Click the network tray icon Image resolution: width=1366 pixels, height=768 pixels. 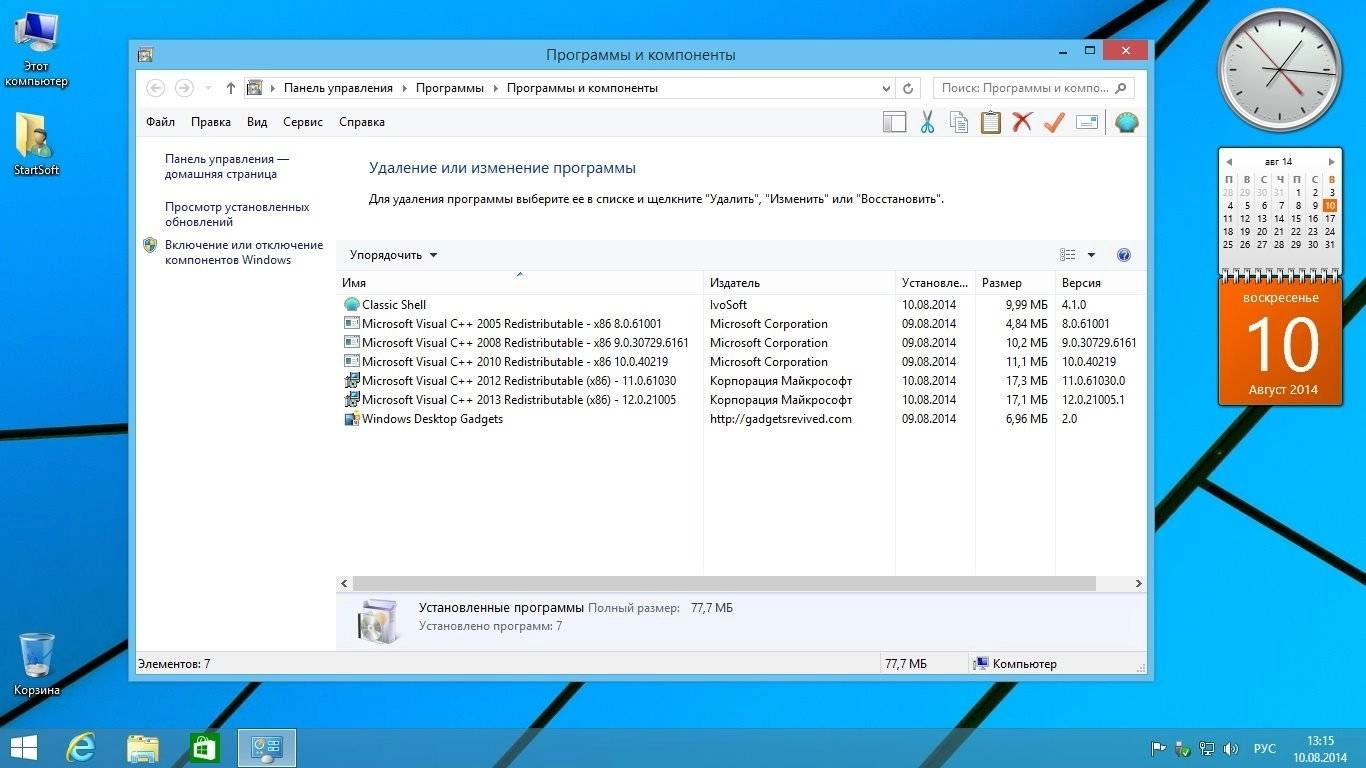coord(1207,748)
